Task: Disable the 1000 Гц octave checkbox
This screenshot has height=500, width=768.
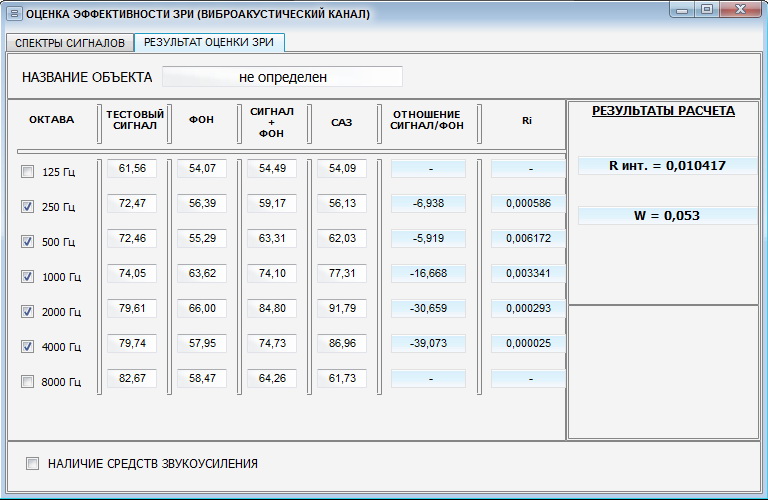Action: [x=28, y=277]
